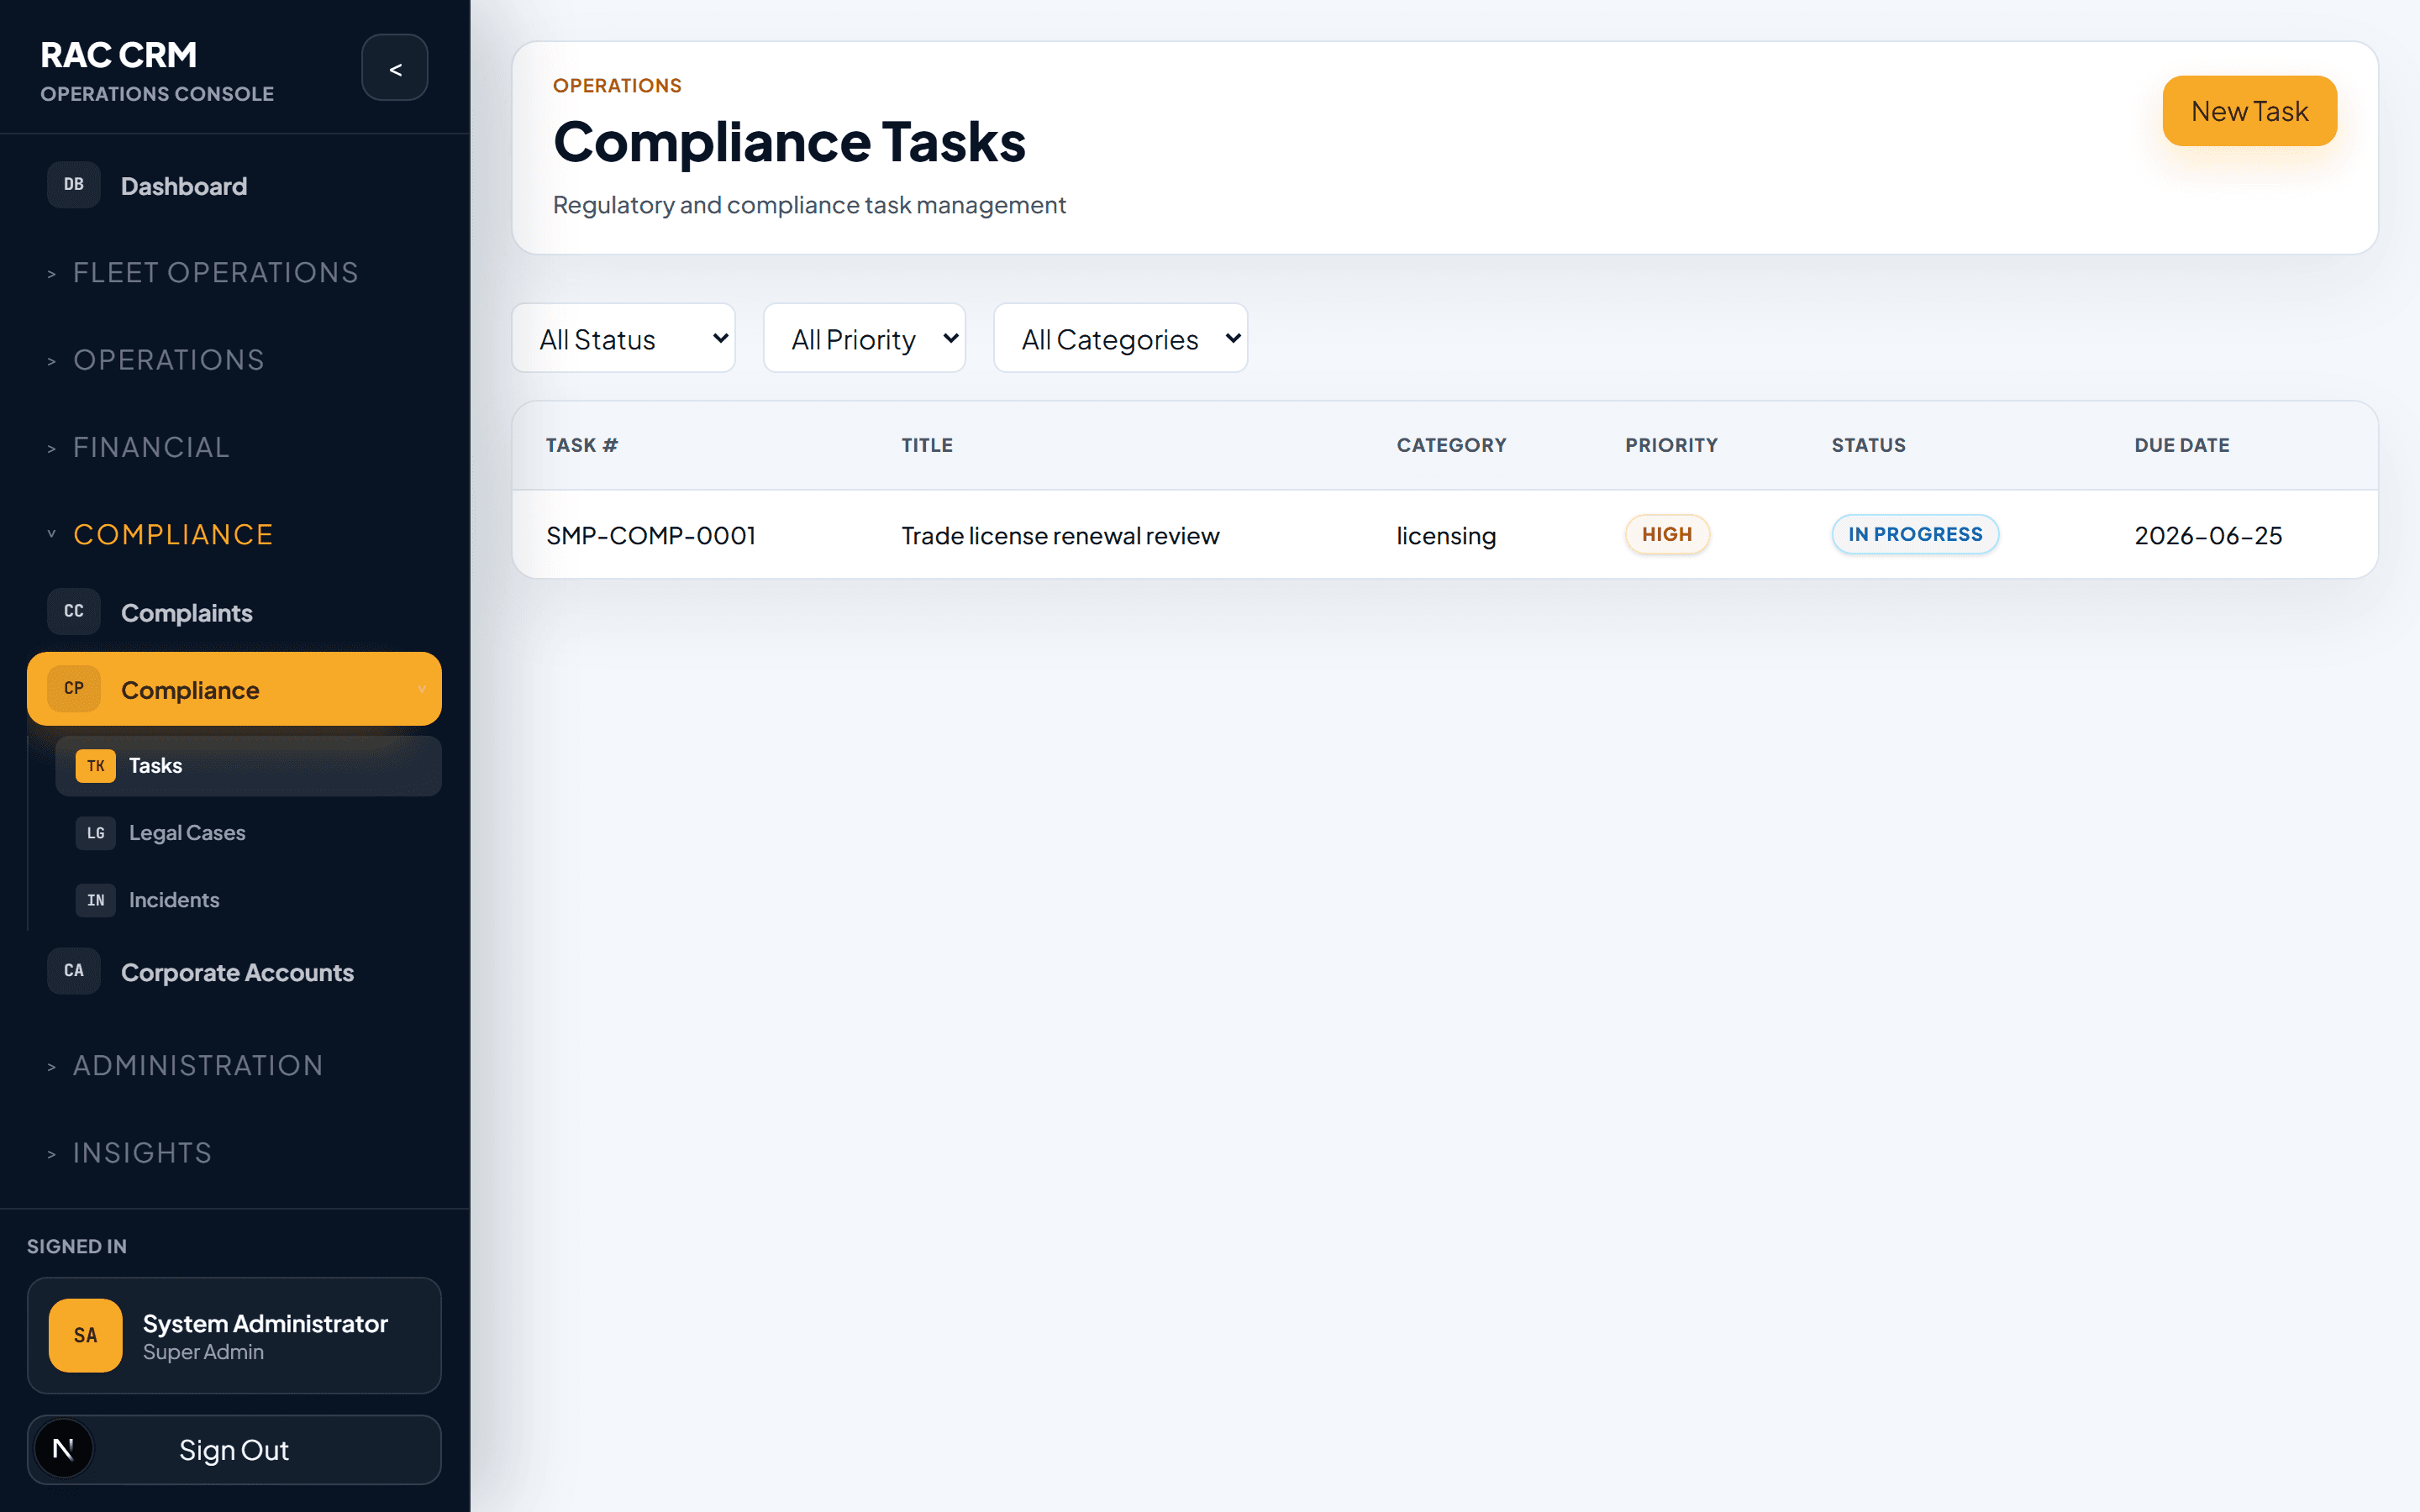Go to the Dashboard page
This screenshot has height=1512, width=2420.
tap(234, 185)
